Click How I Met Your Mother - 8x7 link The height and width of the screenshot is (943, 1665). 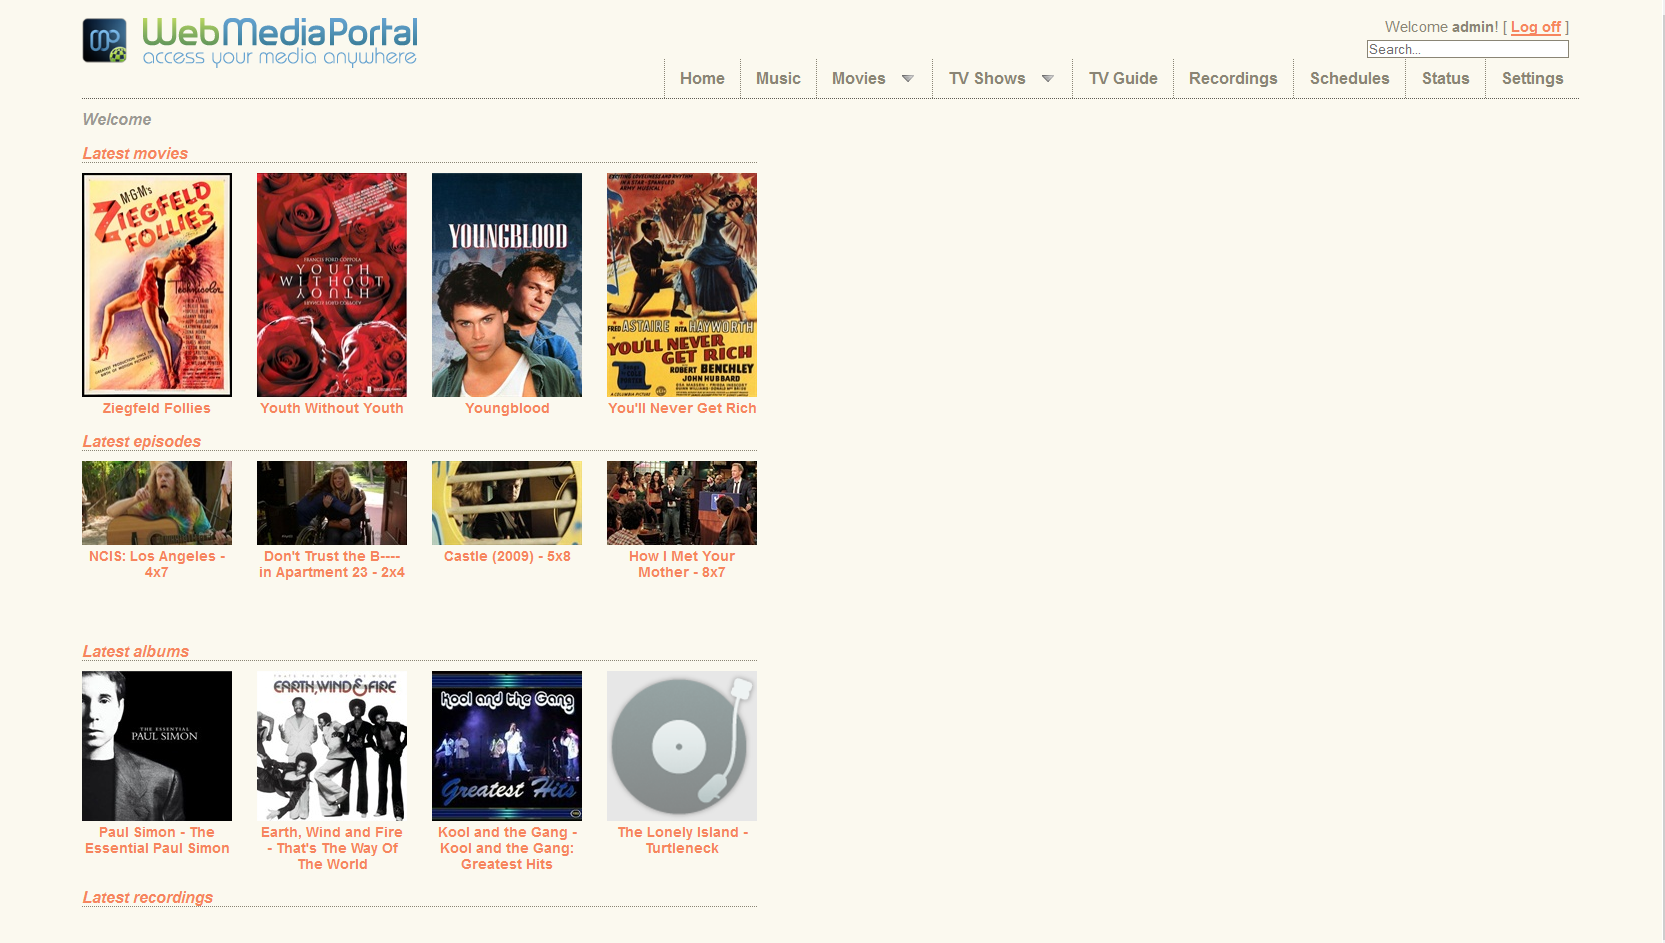coord(682,564)
